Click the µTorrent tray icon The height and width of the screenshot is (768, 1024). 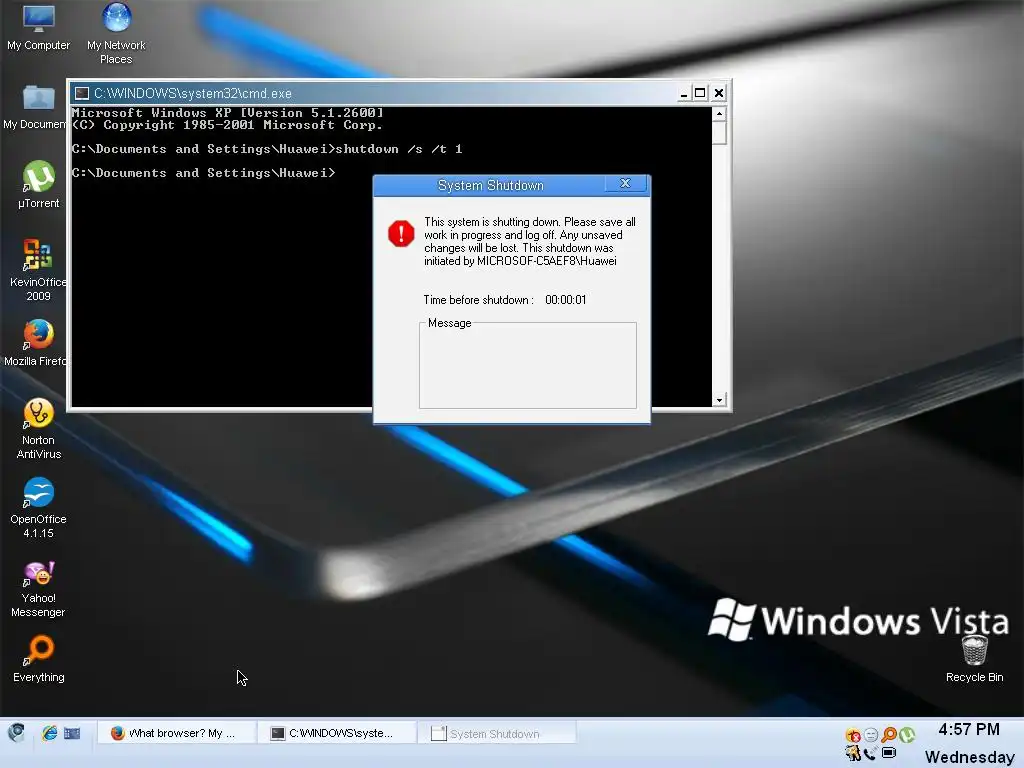tap(906, 735)
